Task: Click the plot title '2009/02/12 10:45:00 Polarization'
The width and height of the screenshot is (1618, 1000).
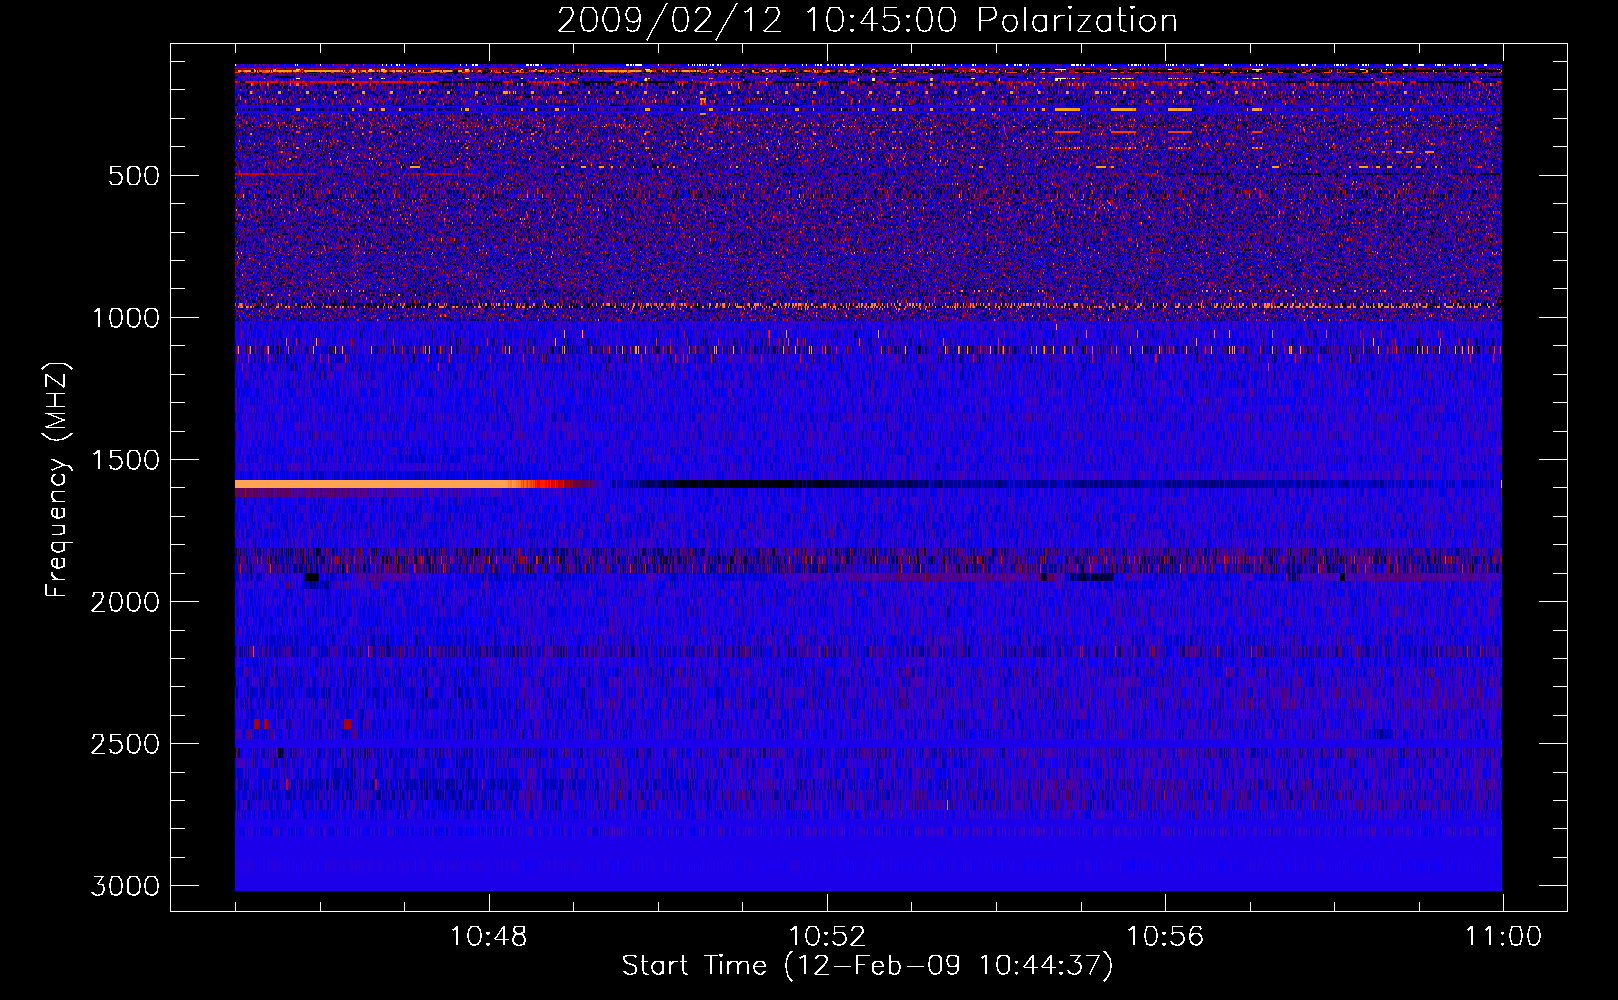Action: pos(867,21)
